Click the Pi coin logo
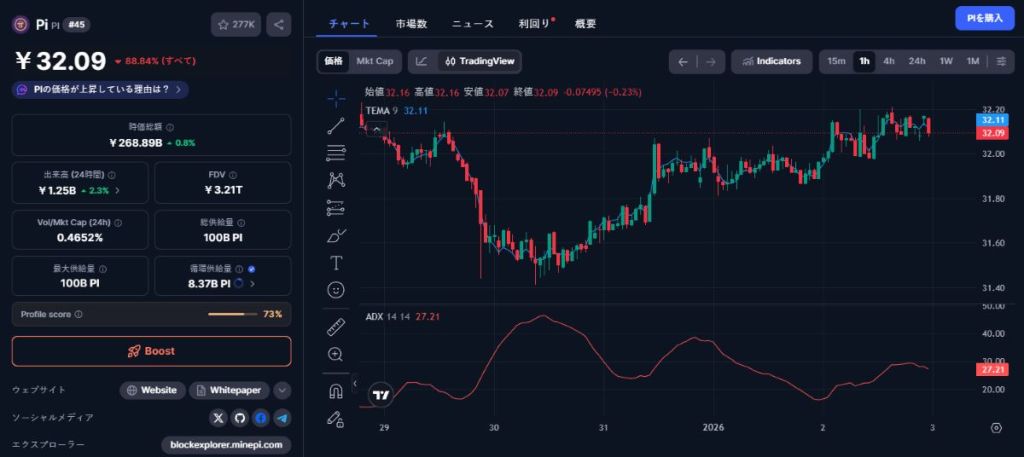Image resolution: width=1024 pixels, height=457 pixels. [21, 24]
